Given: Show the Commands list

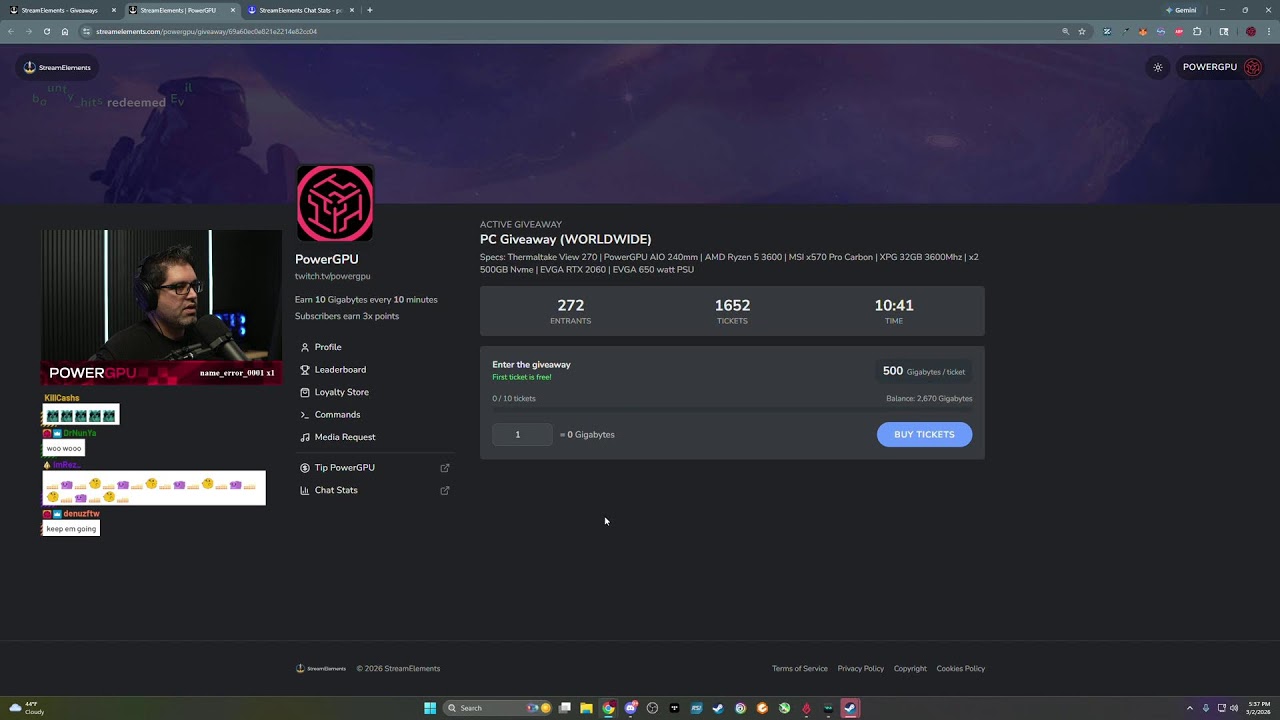Looking at the screenshot, I should coord(337,415).
